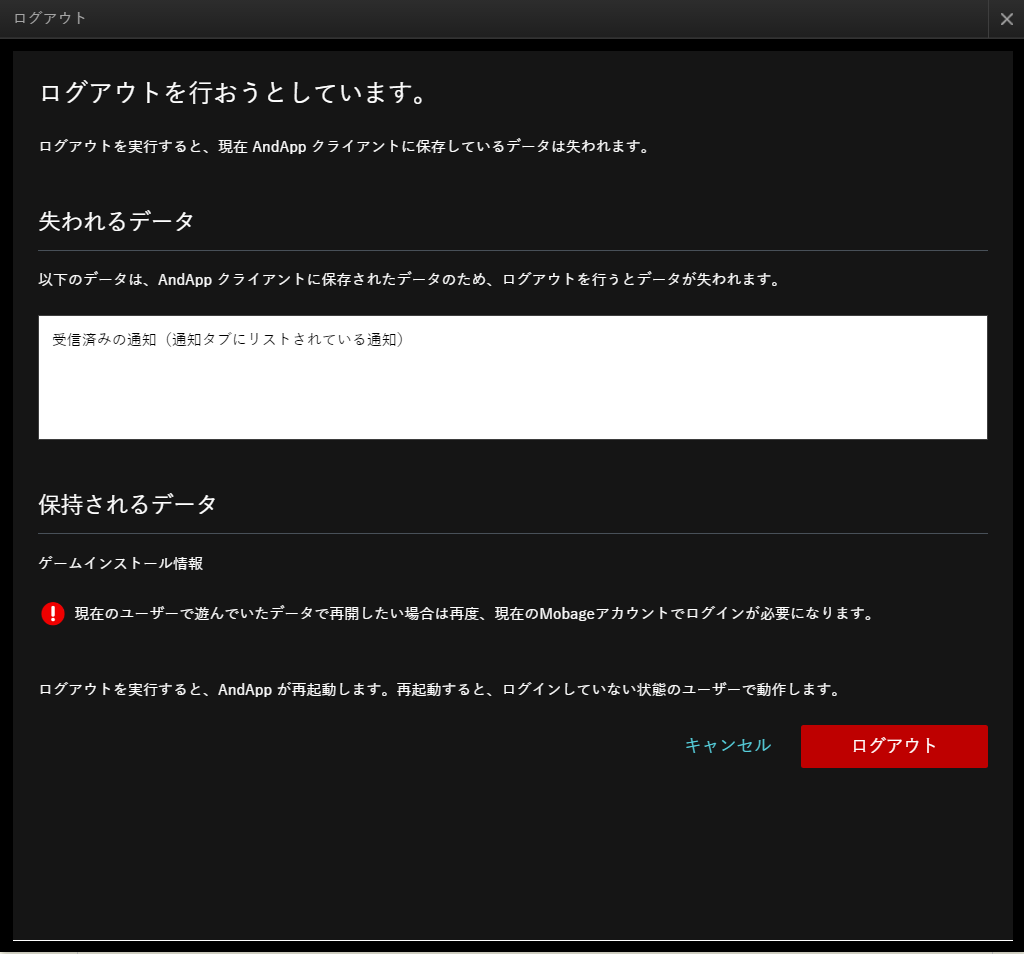Click the ゲームインストール情報 label
Screen dimensions: 1024x954
tap(121, 563)
